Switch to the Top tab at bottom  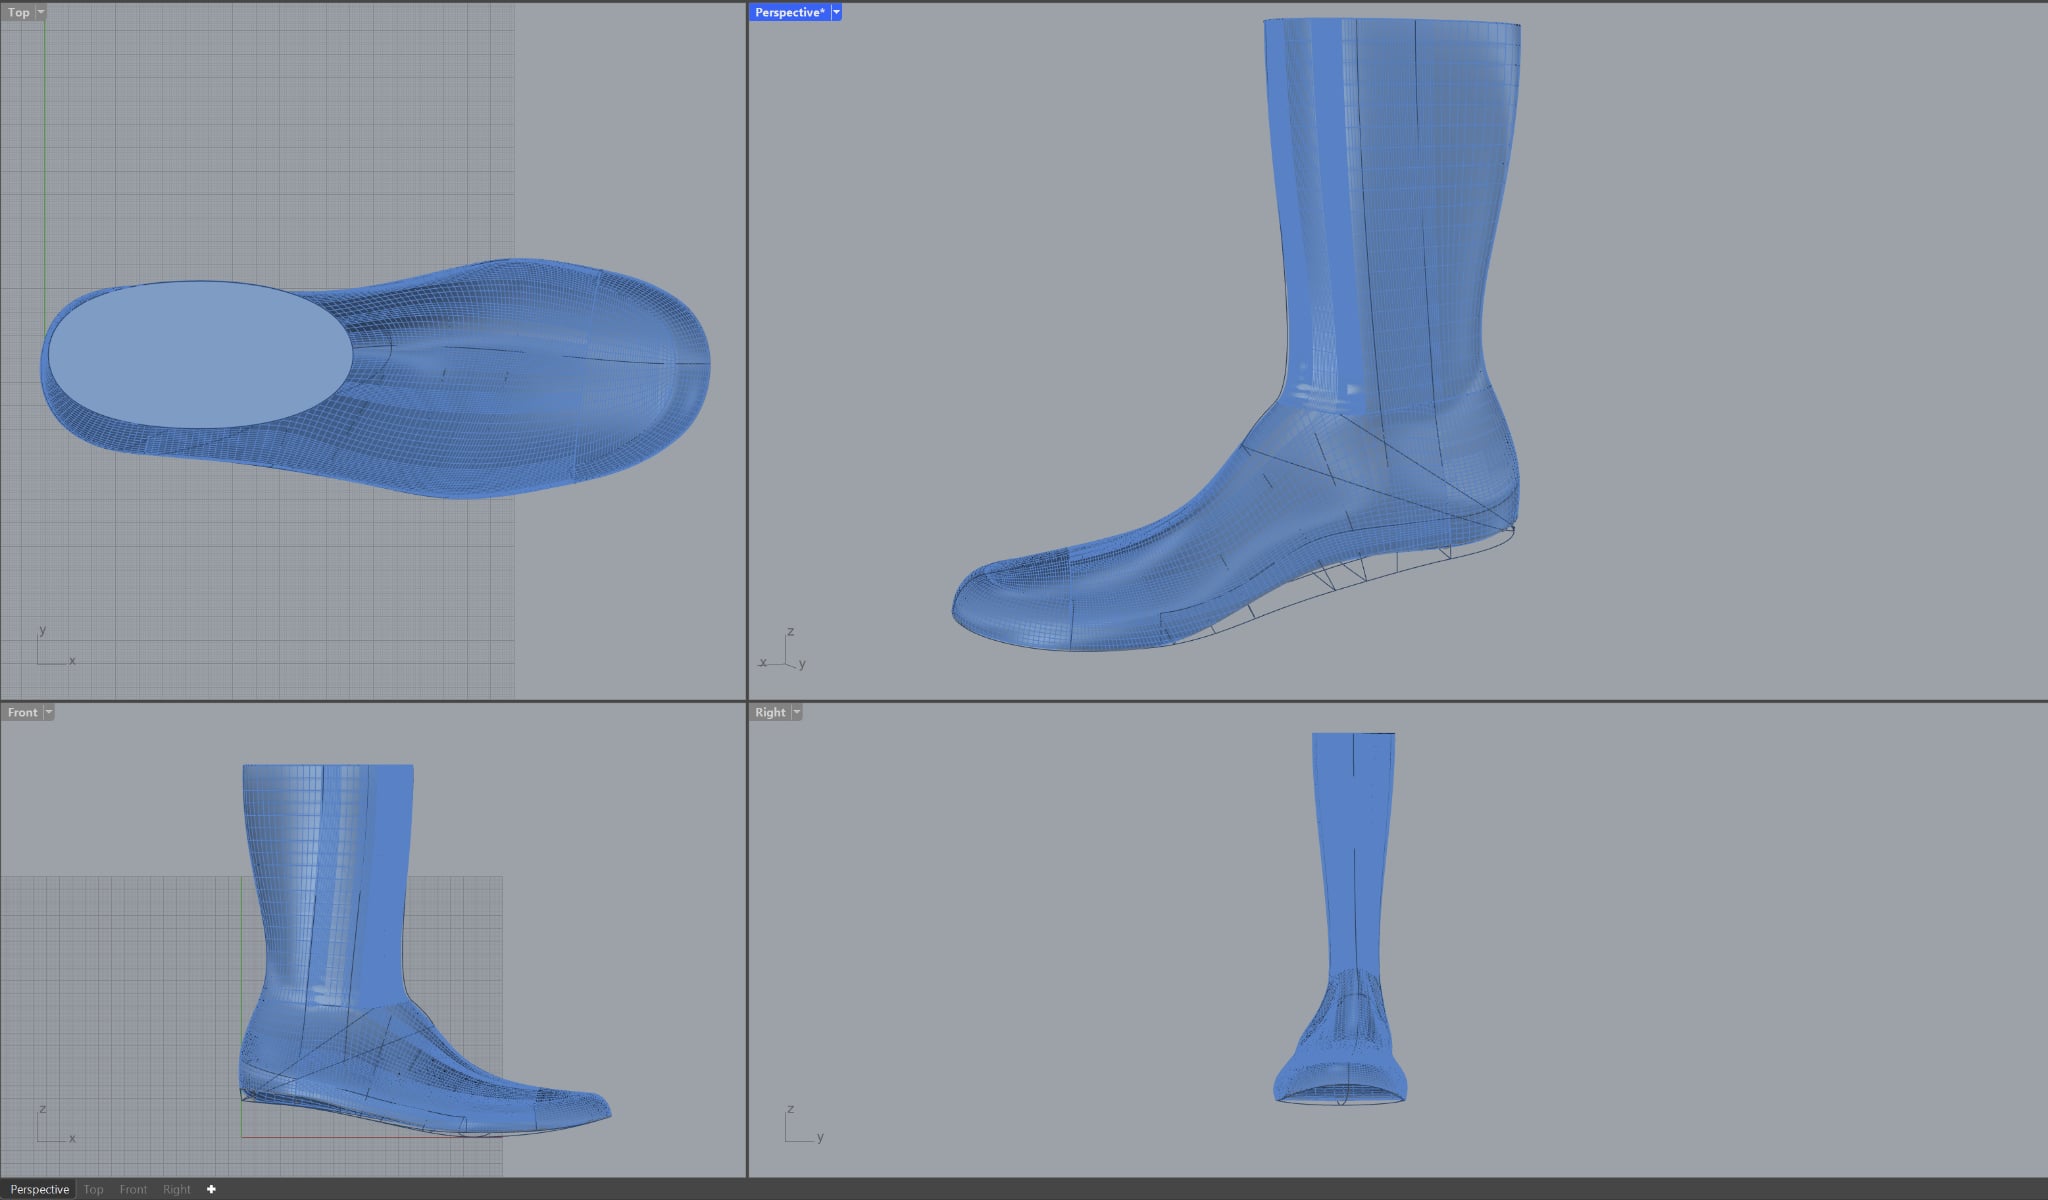point(93,1189)
